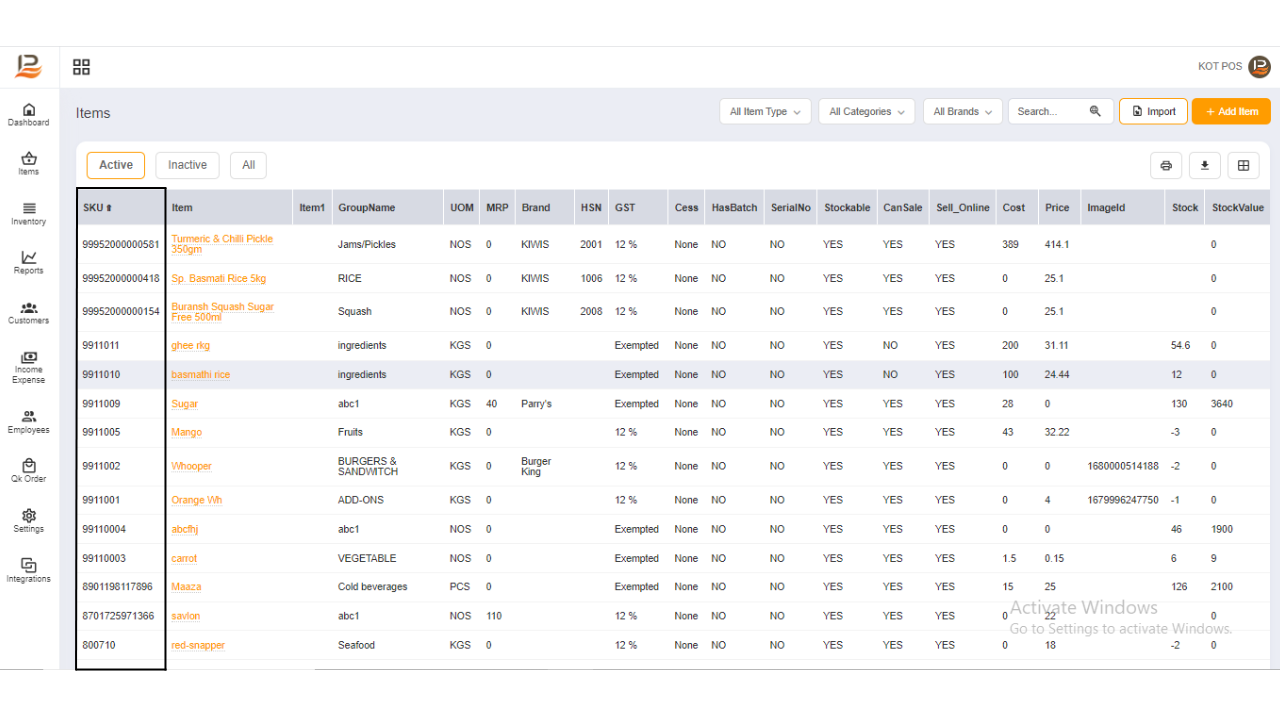1280x720 pixels.
Task: Open the All Brands dropdown
Action: point(961,111)
